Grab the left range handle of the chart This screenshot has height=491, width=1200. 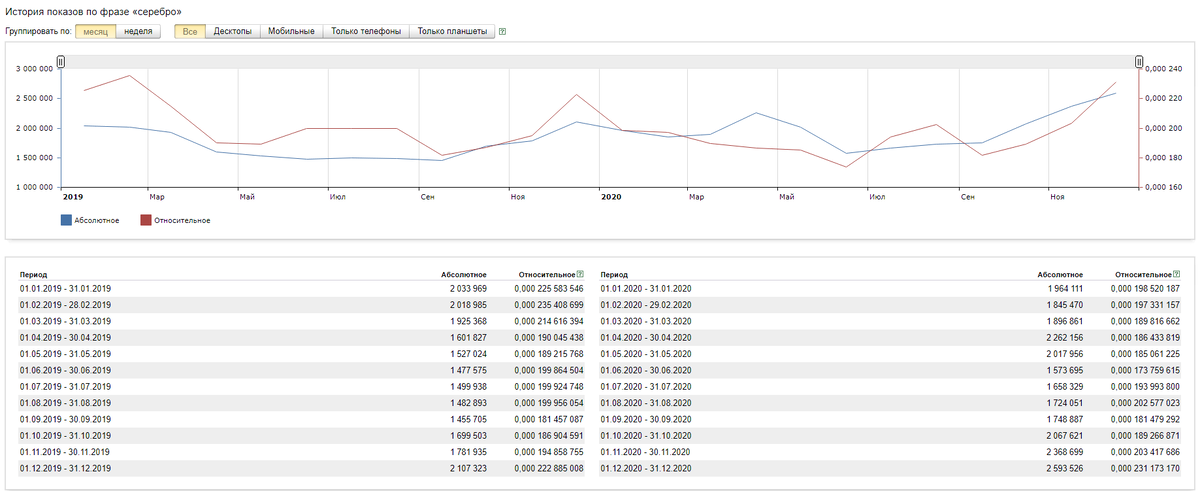[x=61, y=62]
